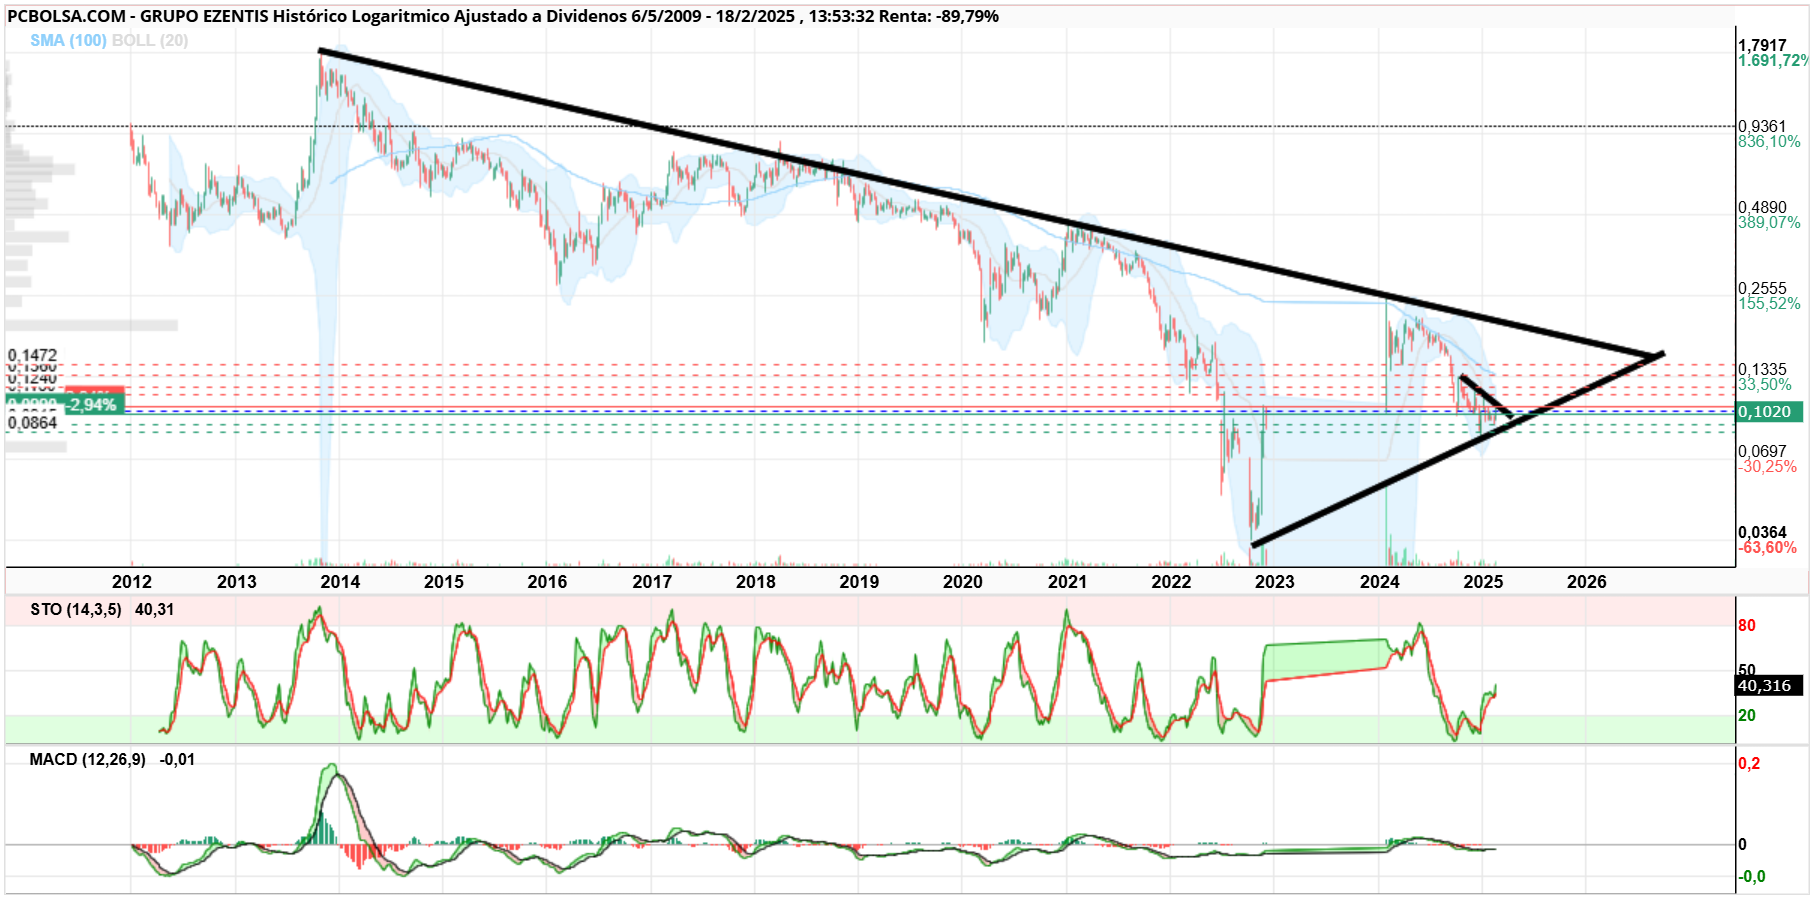Click the 2025 year label on time axis
1814x899 pixels.
pyautogui.click(x=1483, y=582)
